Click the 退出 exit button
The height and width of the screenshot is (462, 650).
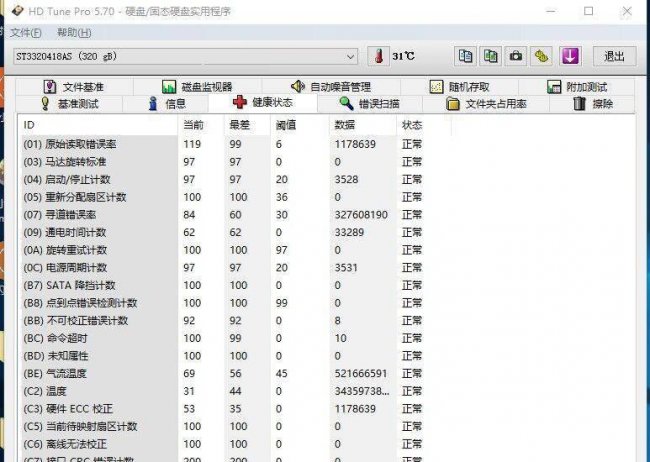click(x=614, y=56)
